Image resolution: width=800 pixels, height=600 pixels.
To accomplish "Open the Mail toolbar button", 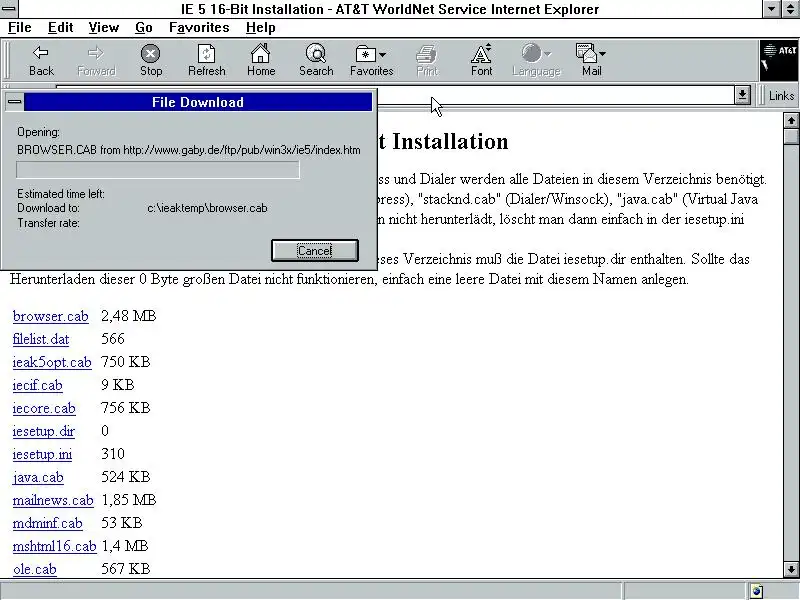I will coord(588,61).
